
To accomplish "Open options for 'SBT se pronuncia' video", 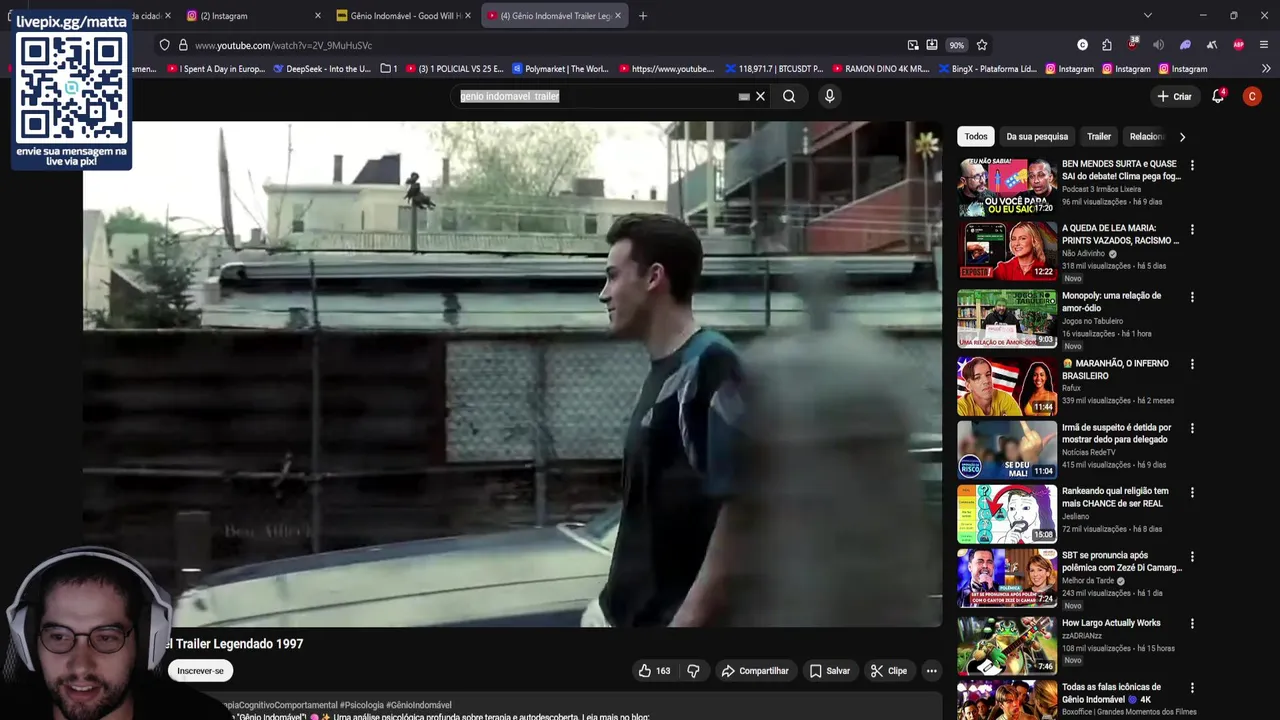I will [1192, 557].
